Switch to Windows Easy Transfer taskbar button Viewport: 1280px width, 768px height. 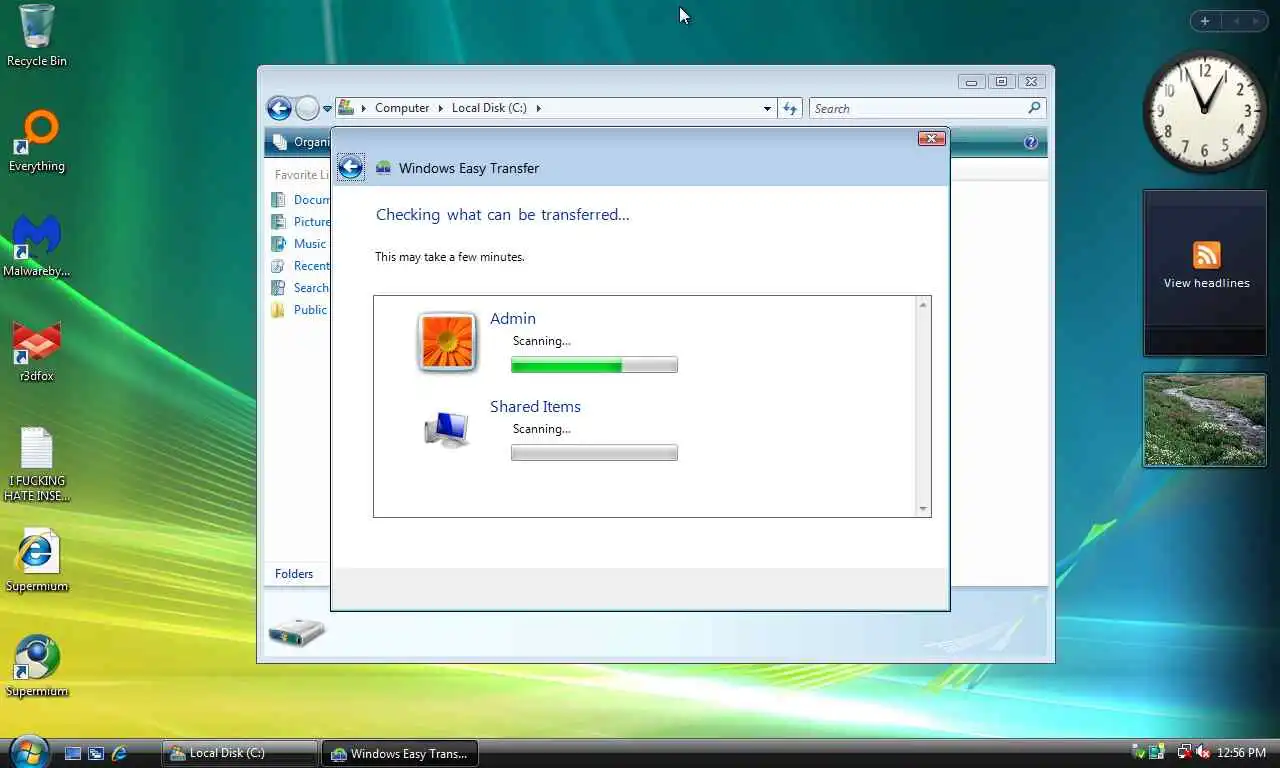[400, 753]
